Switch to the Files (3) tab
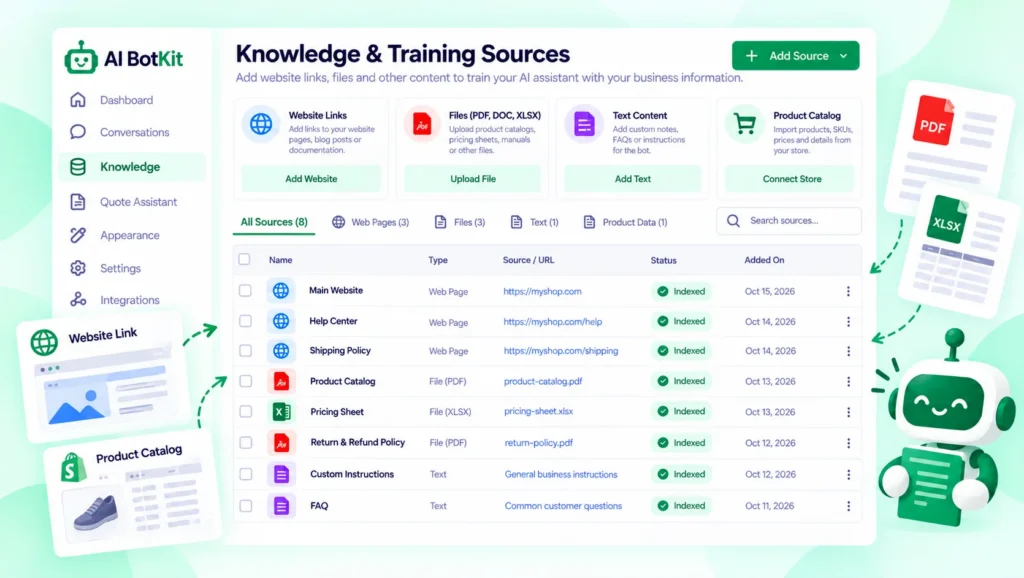The image size is (1024, 578). (x=460, y=222)
